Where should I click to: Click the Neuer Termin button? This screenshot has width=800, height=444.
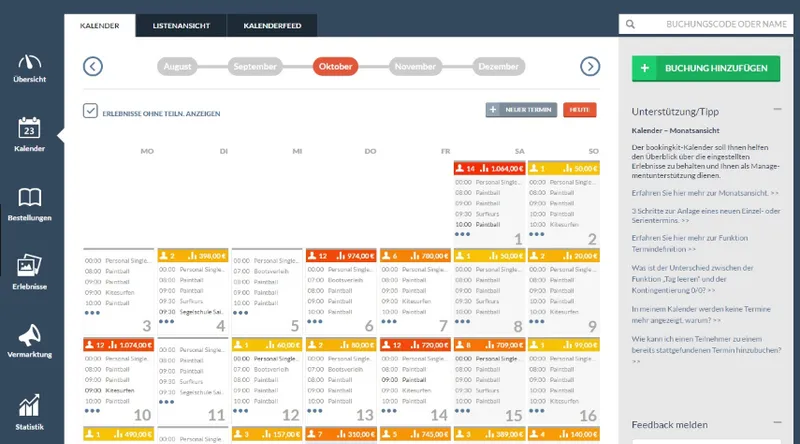coord(521,110)
